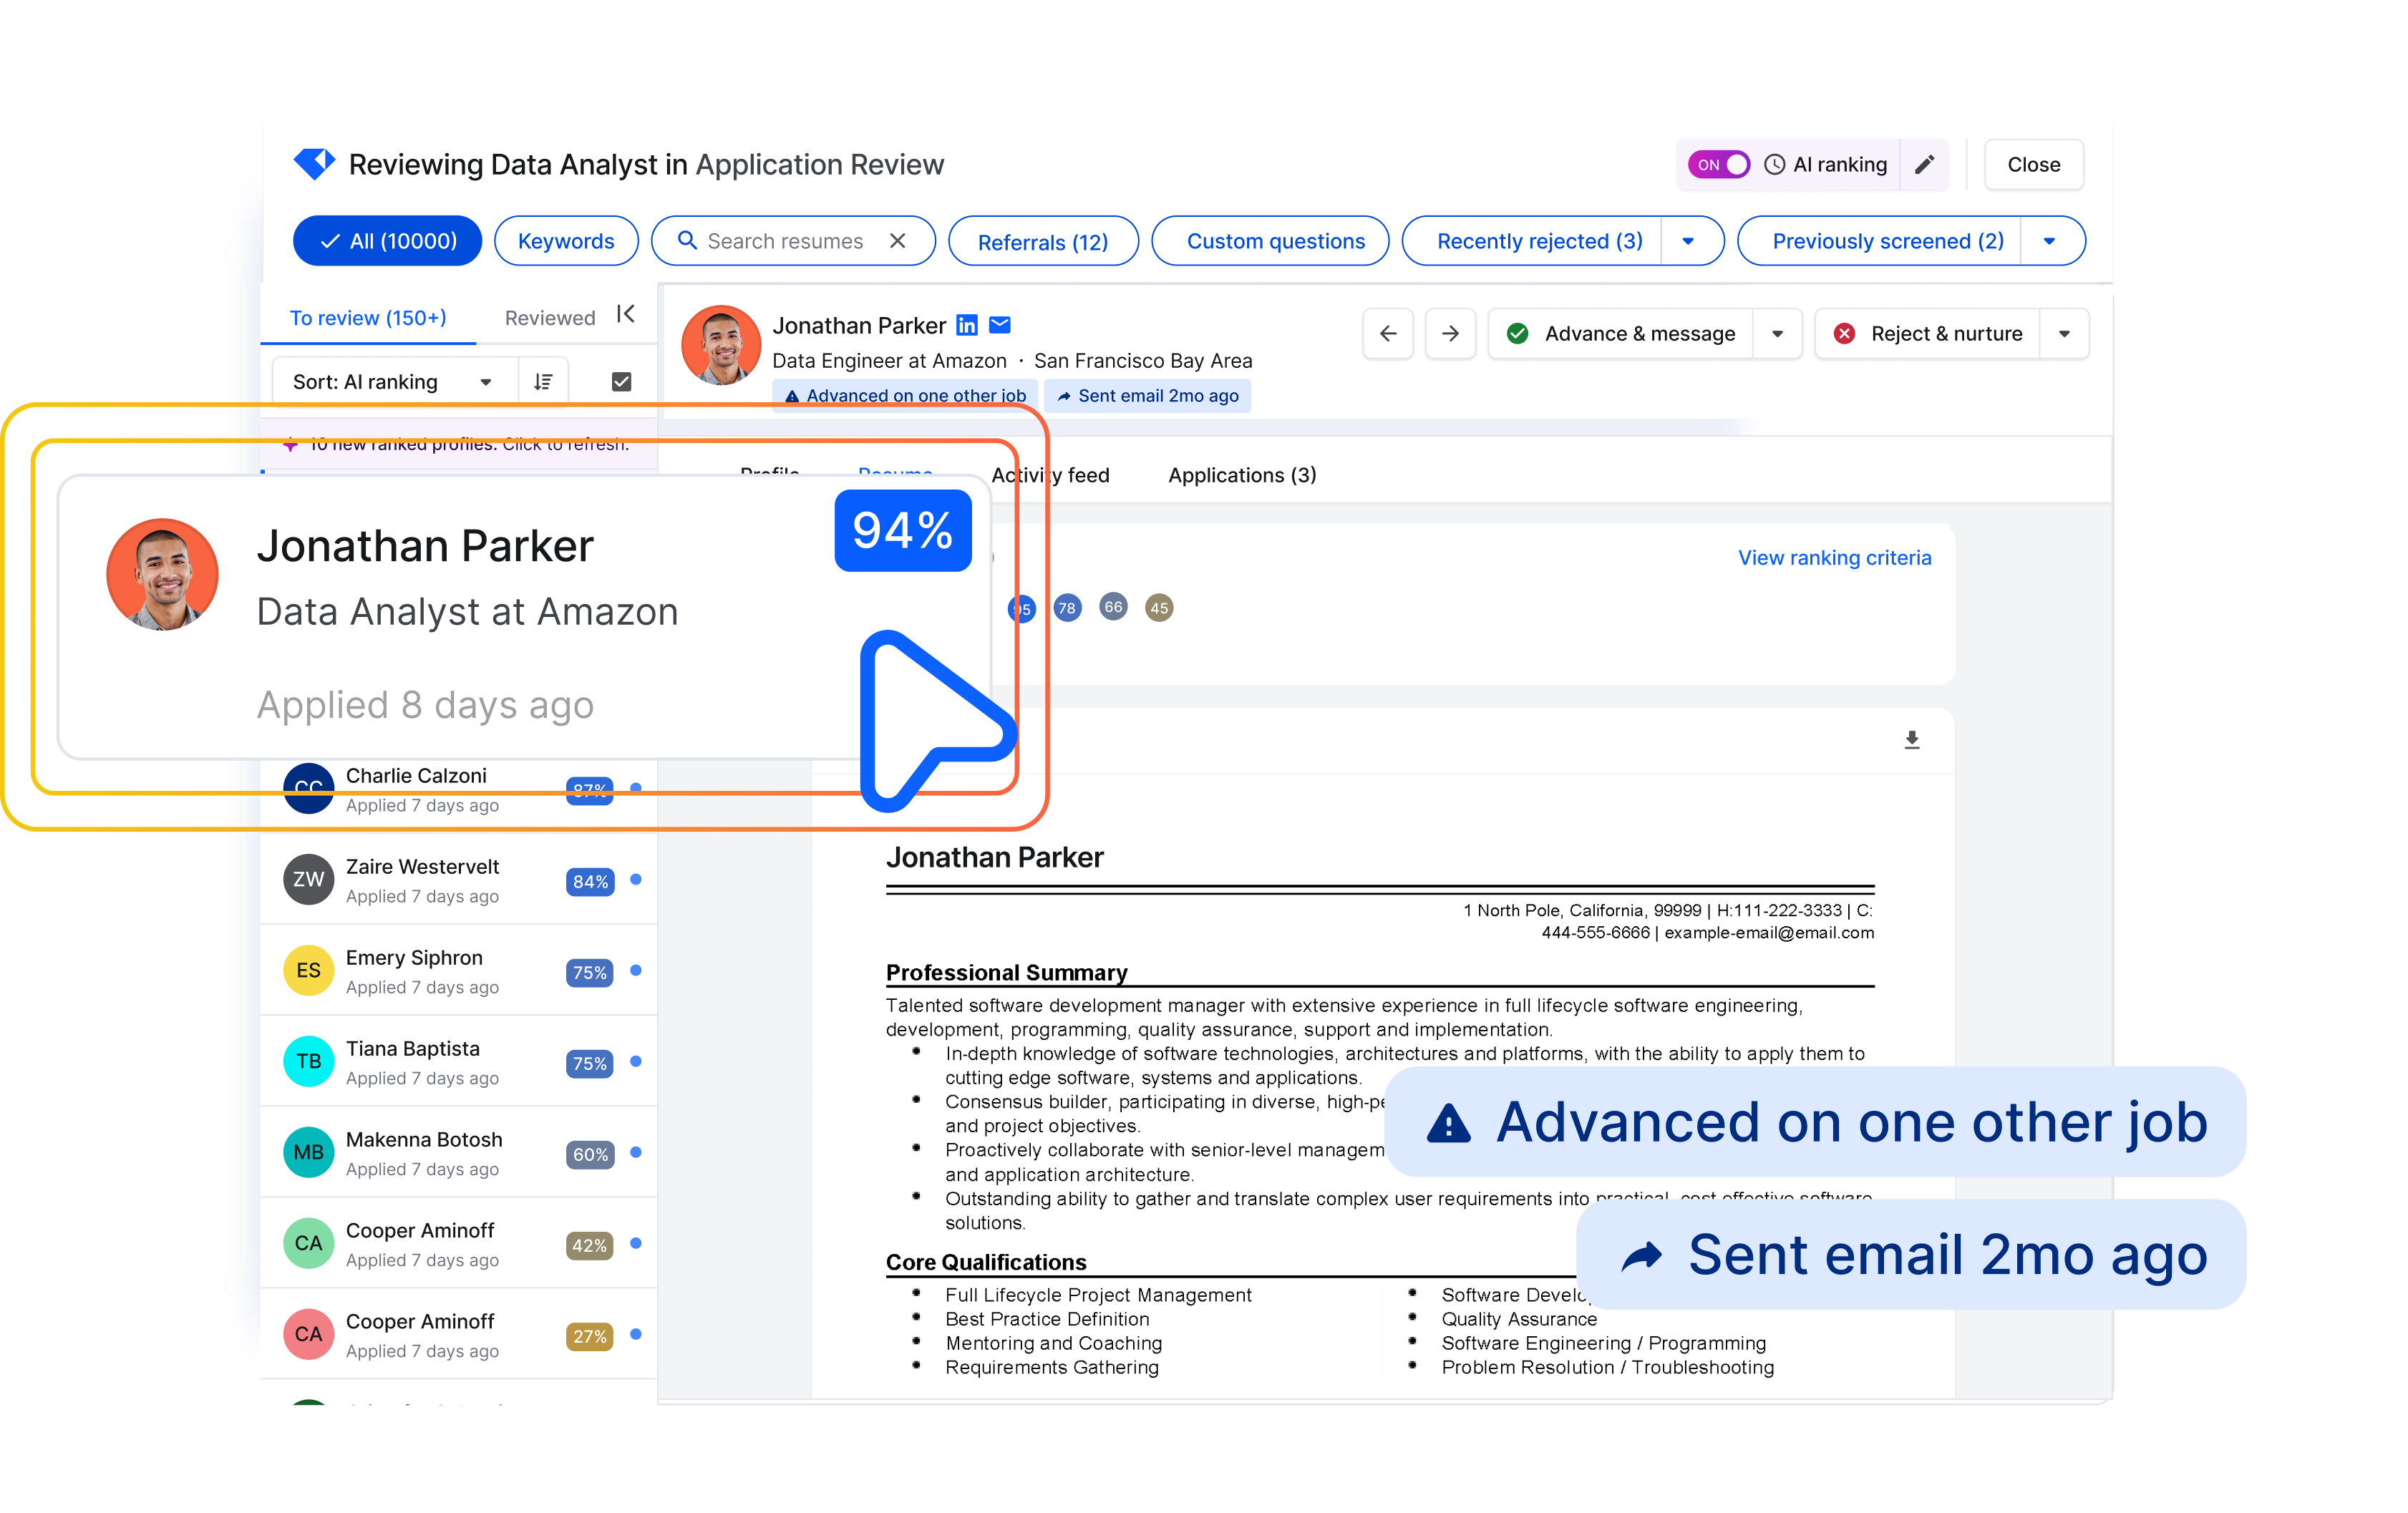Download Jonathan Parker's resume
Viewport: 2408px width, 1513px height.
(x=1911, y=739)
